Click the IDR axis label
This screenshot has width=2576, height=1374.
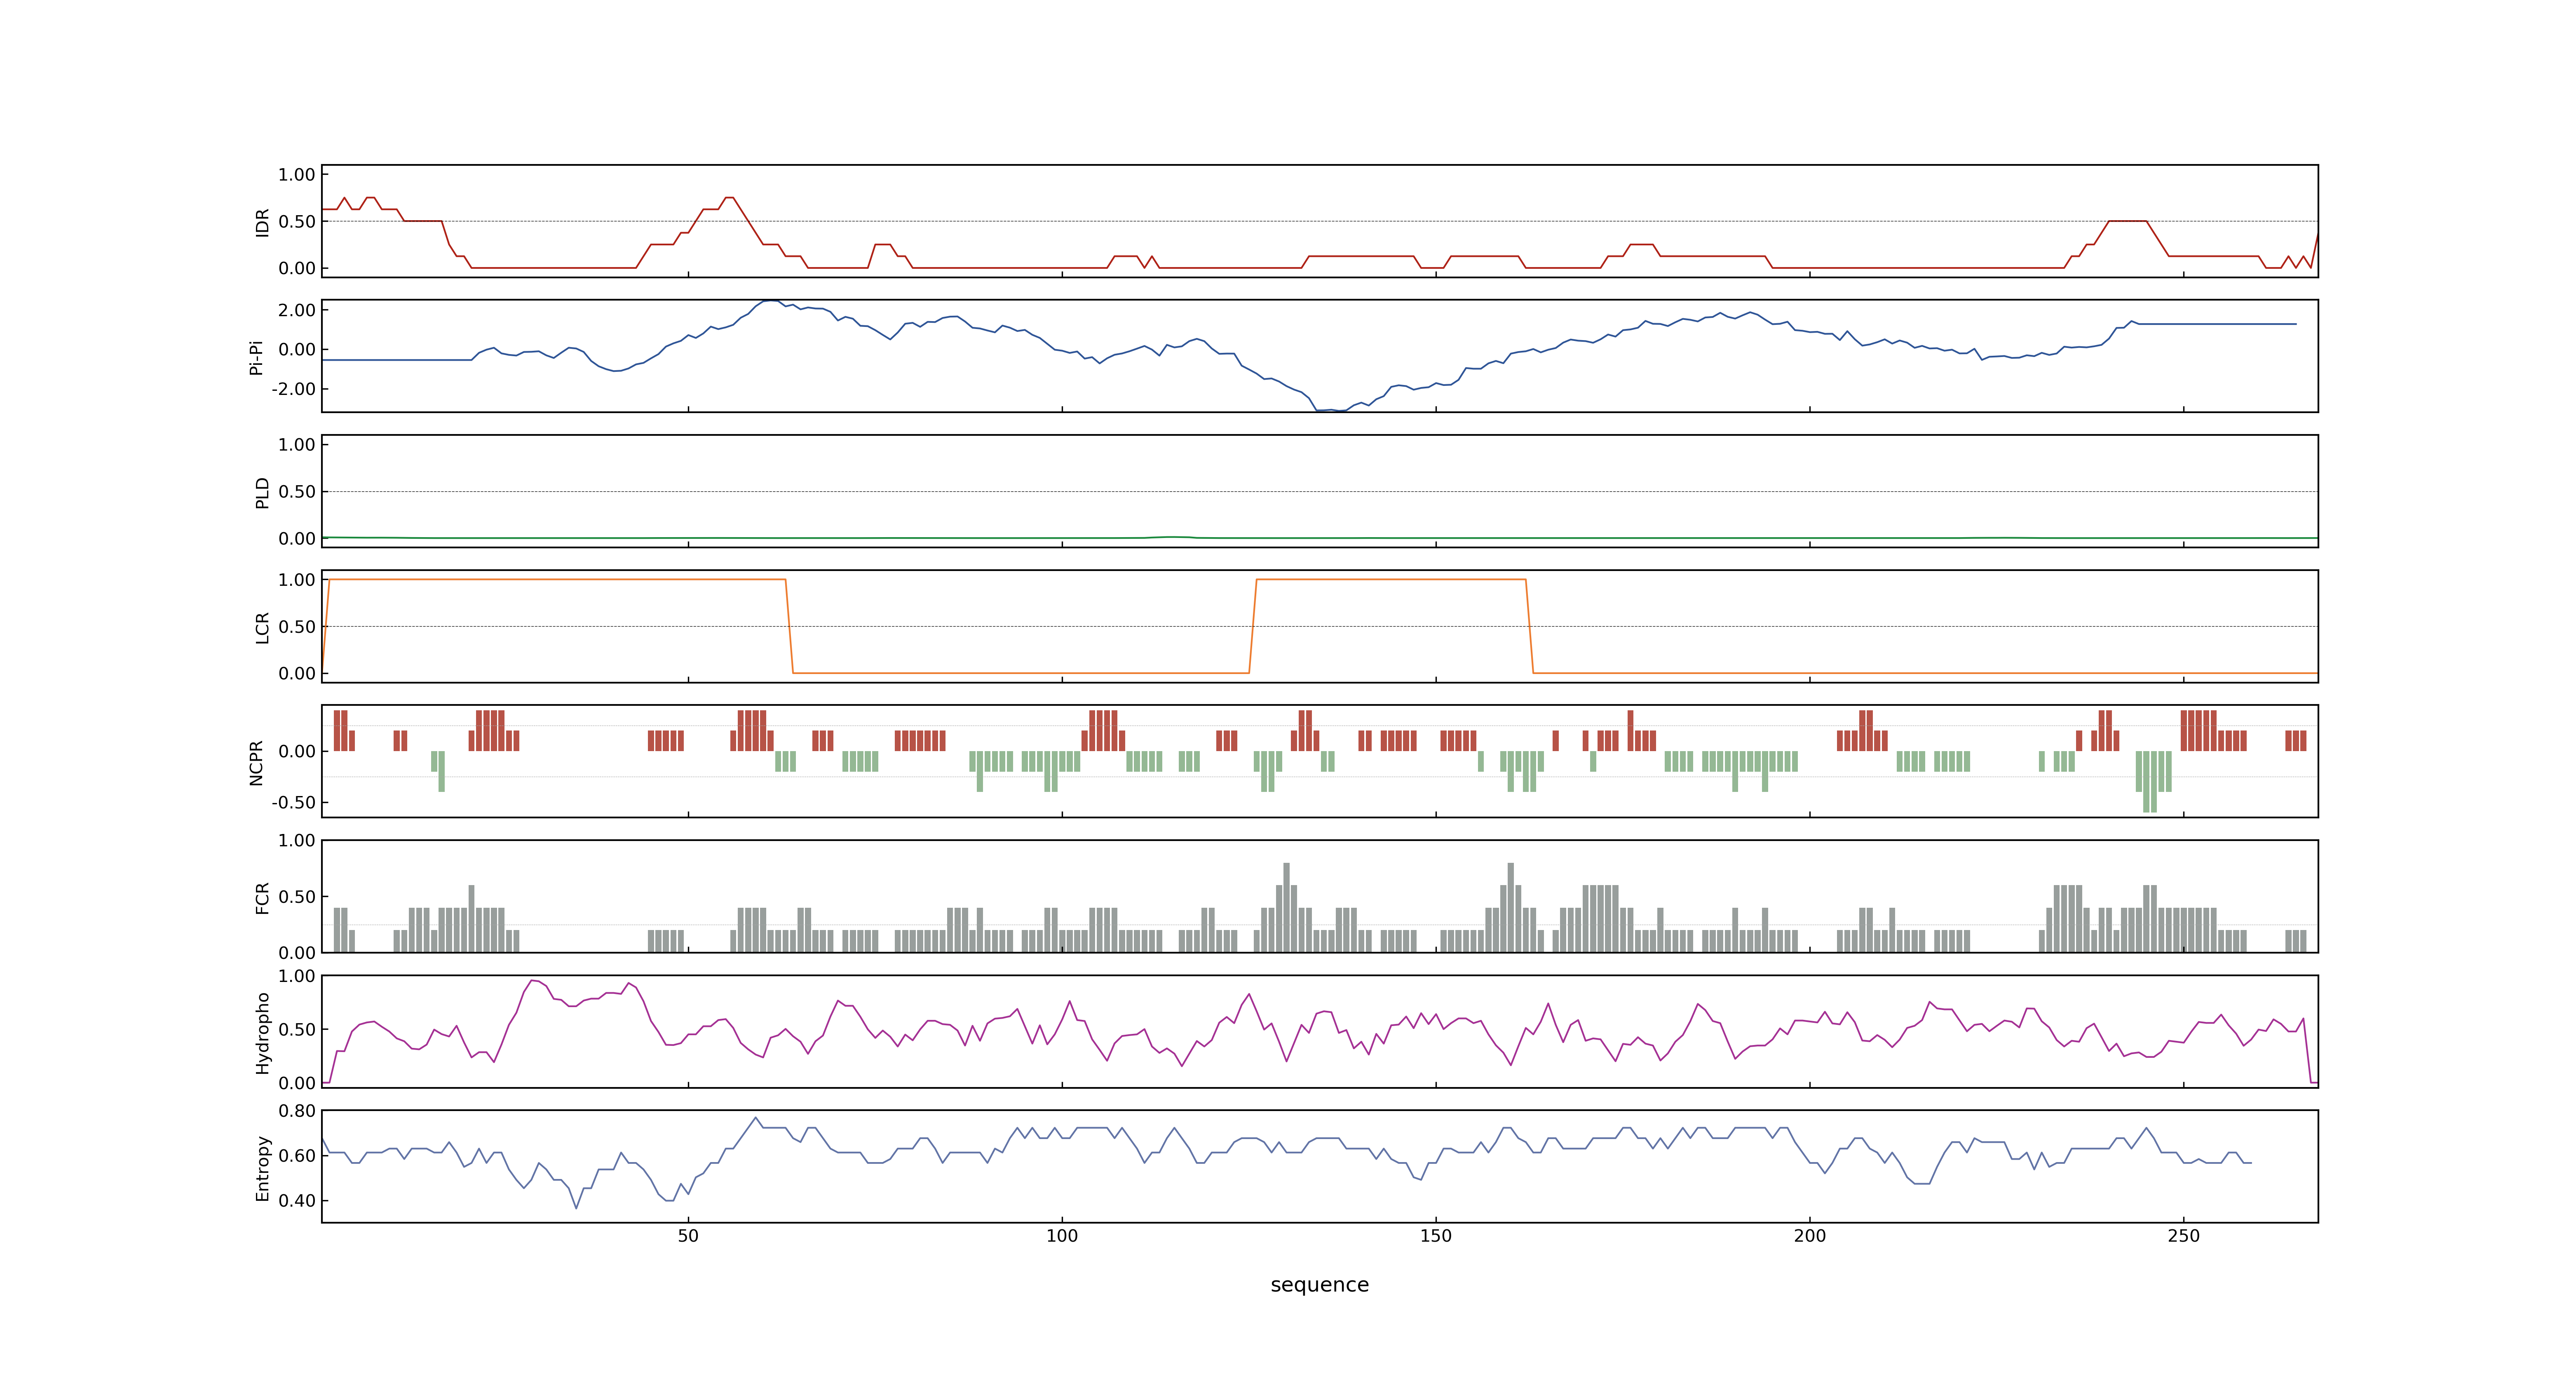262,222
